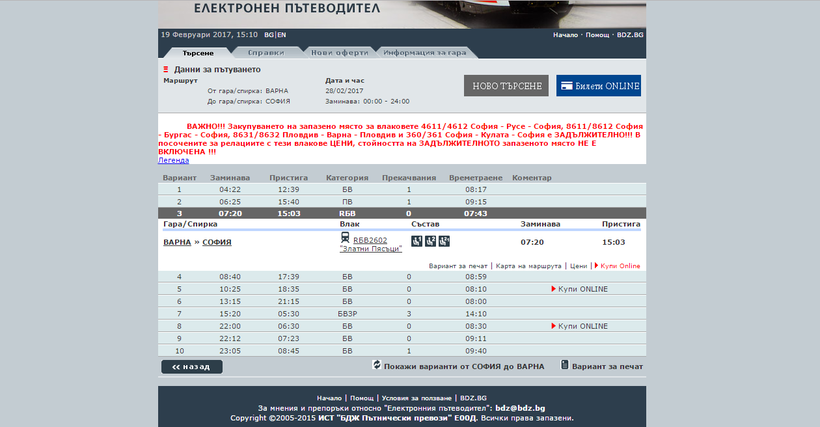Click the first train composition icon
This screenshot has height=427, width=820.
[417, 241]
